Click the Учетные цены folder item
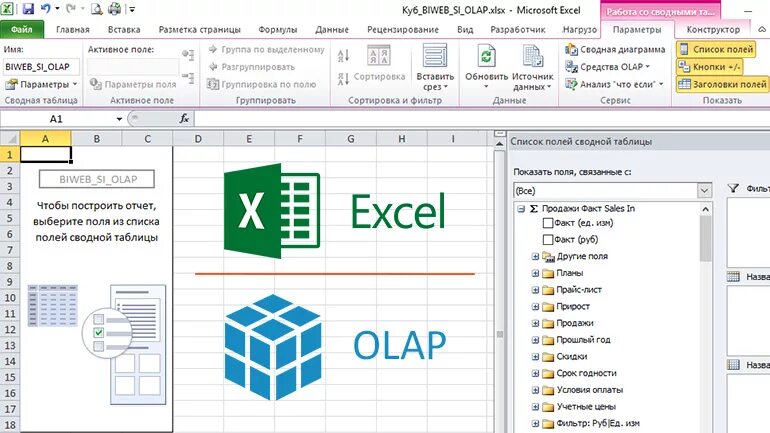Image resolution: width=770 pixels, height=433 pixels. (579, 406)
